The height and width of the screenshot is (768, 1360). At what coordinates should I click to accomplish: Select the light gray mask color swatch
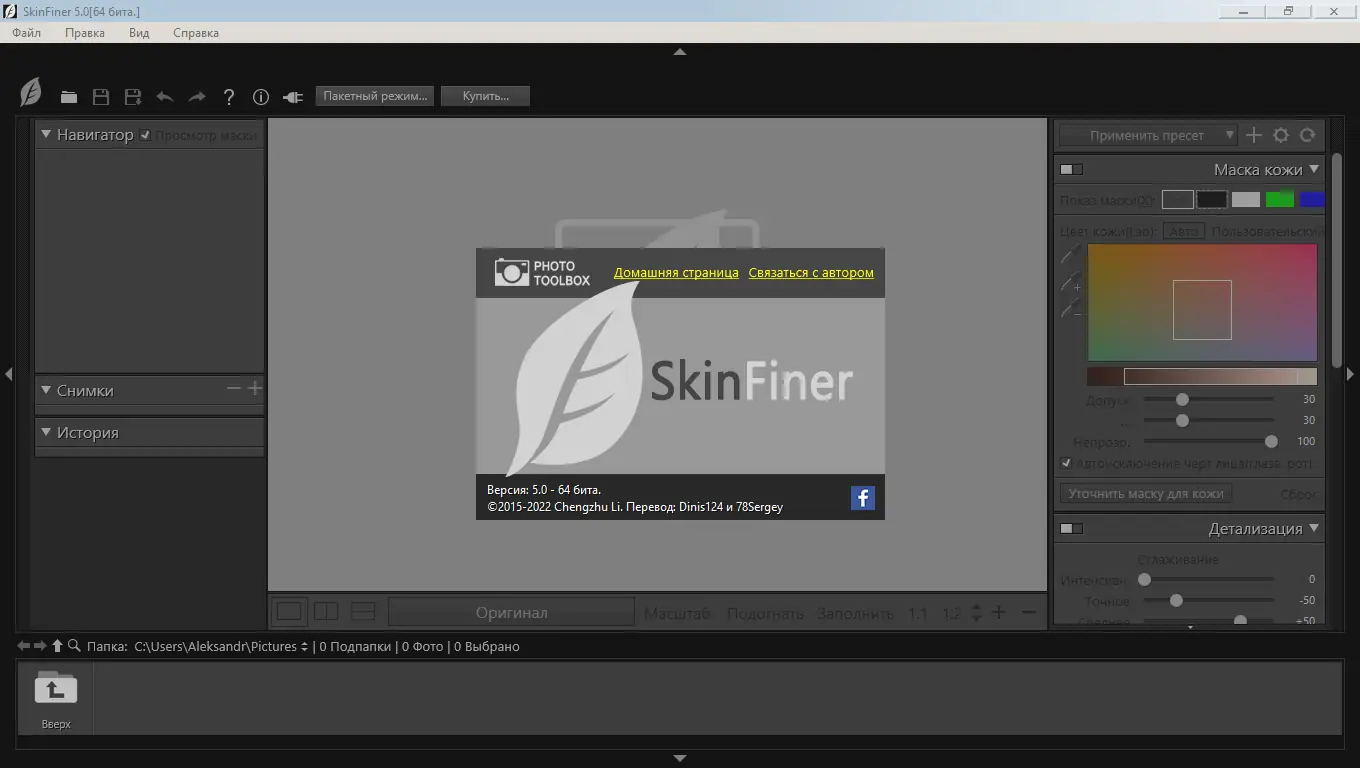point(1246,199)
